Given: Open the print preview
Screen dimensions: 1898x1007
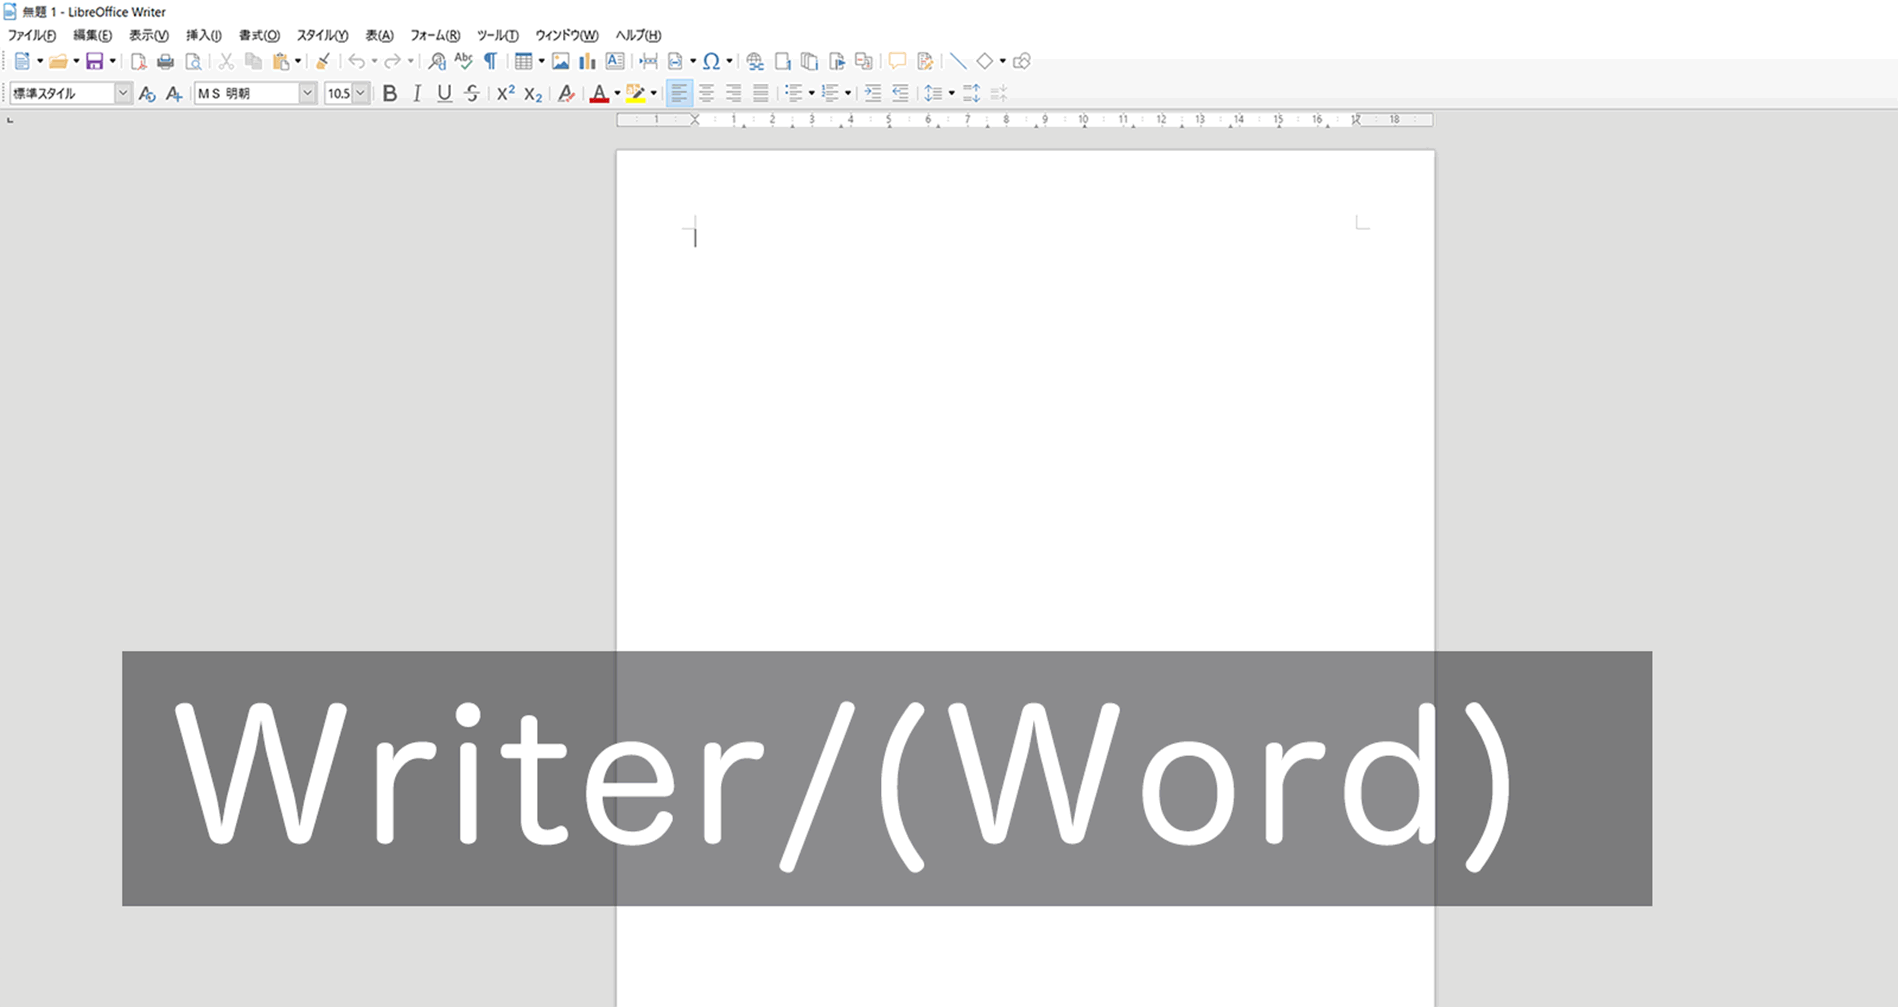Looking at the screenshot, I should point(193,61).
